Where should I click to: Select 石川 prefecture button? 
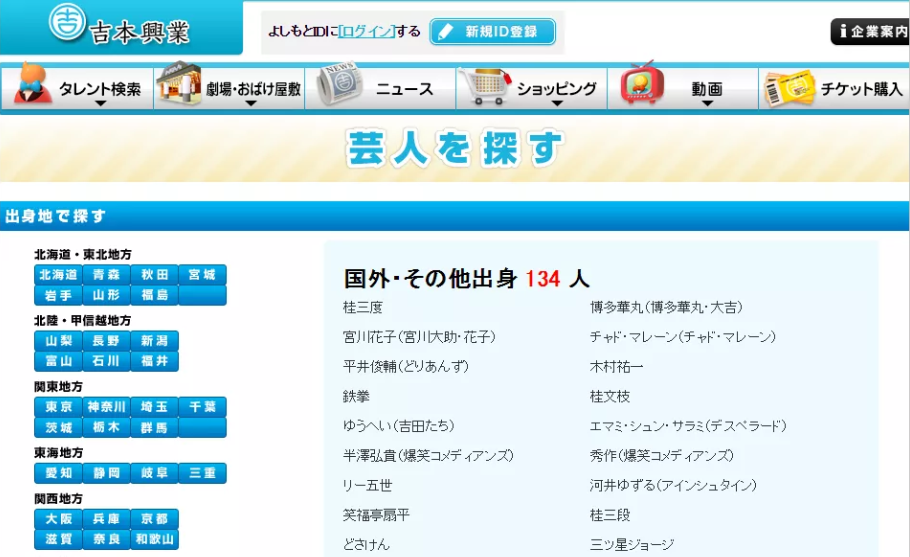click(106, 361)
